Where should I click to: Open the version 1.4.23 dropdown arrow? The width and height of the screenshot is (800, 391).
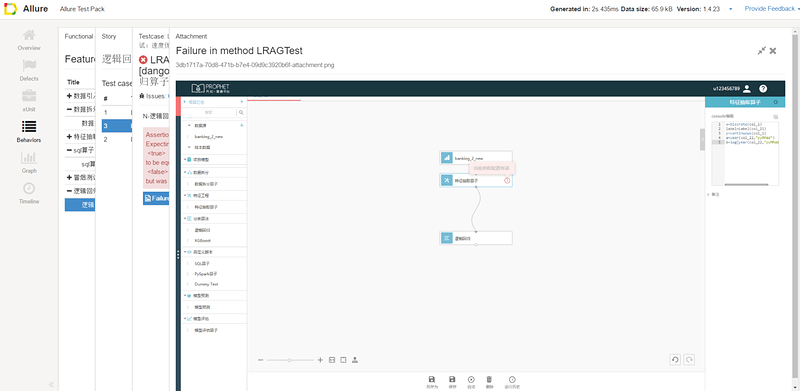(731, 9)
